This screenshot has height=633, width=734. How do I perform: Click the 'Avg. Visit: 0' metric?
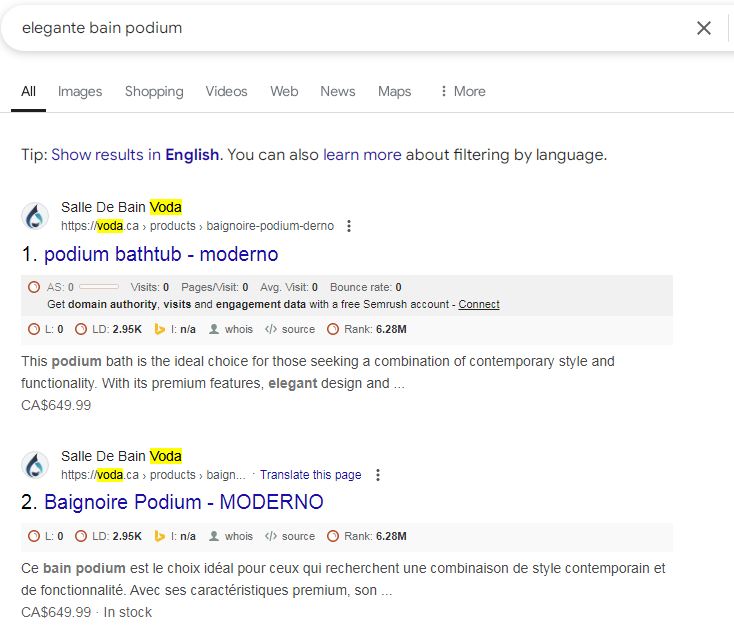(289, 287)
